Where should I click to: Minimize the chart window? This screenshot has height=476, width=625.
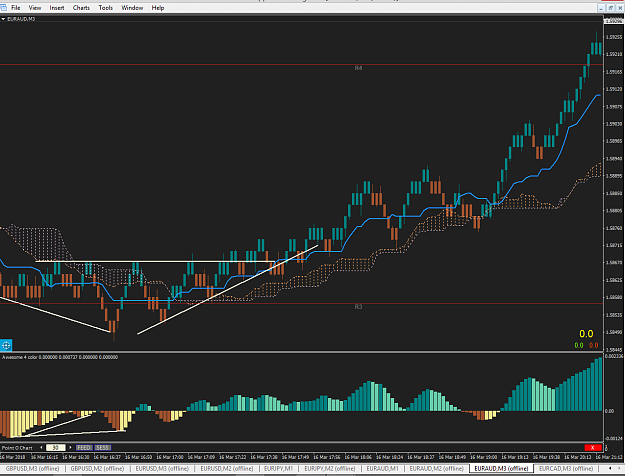tap(601, 8)
